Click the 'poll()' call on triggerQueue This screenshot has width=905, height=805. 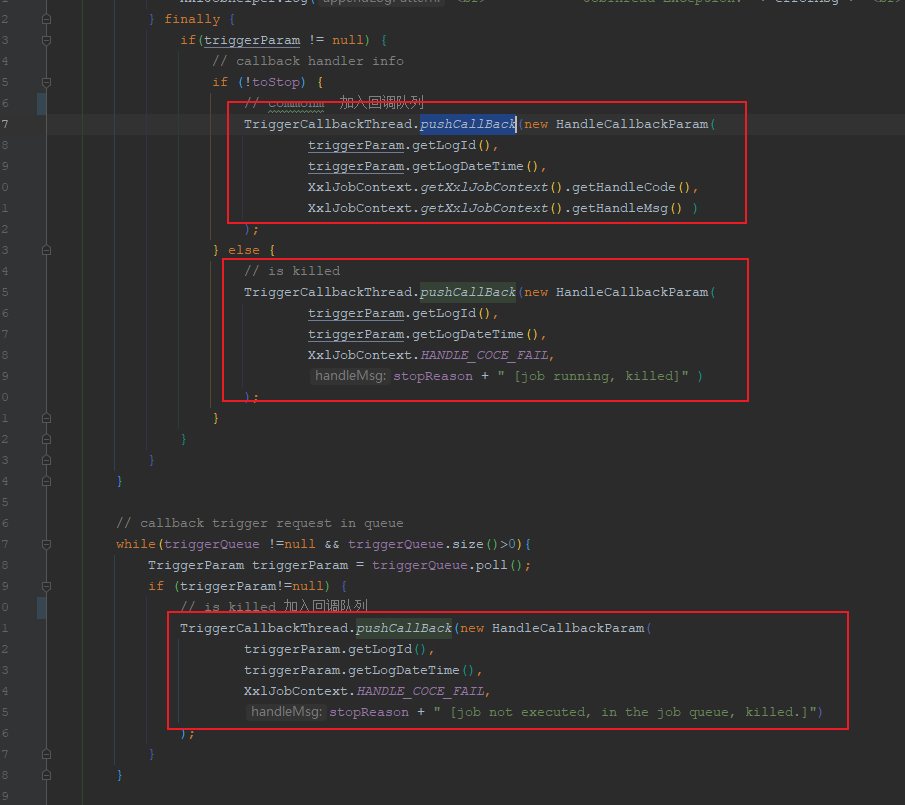(499, 565)
